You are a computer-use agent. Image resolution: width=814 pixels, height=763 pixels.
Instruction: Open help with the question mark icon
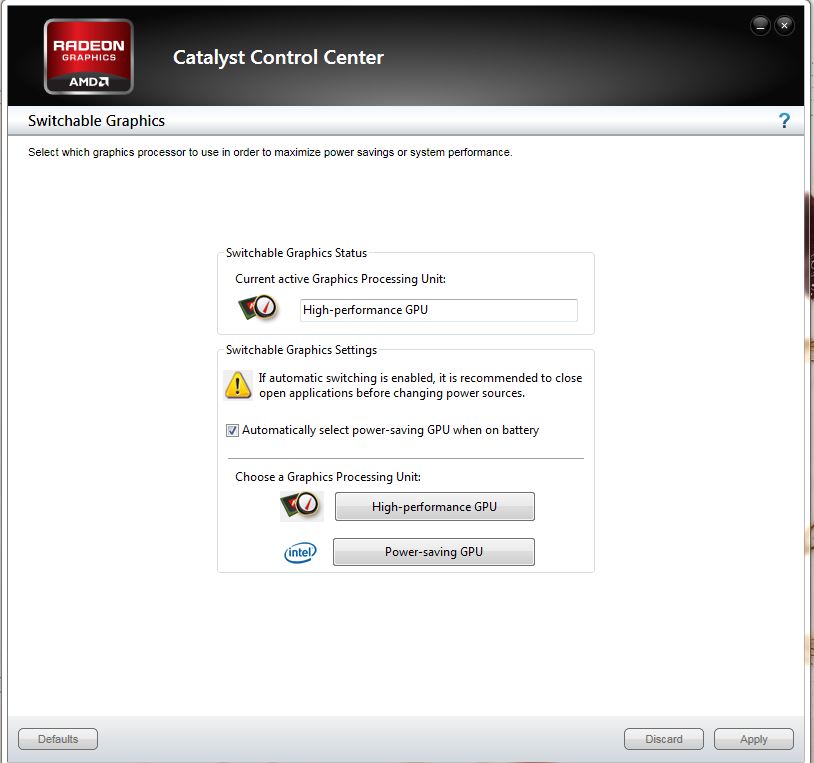pos(784,120)
